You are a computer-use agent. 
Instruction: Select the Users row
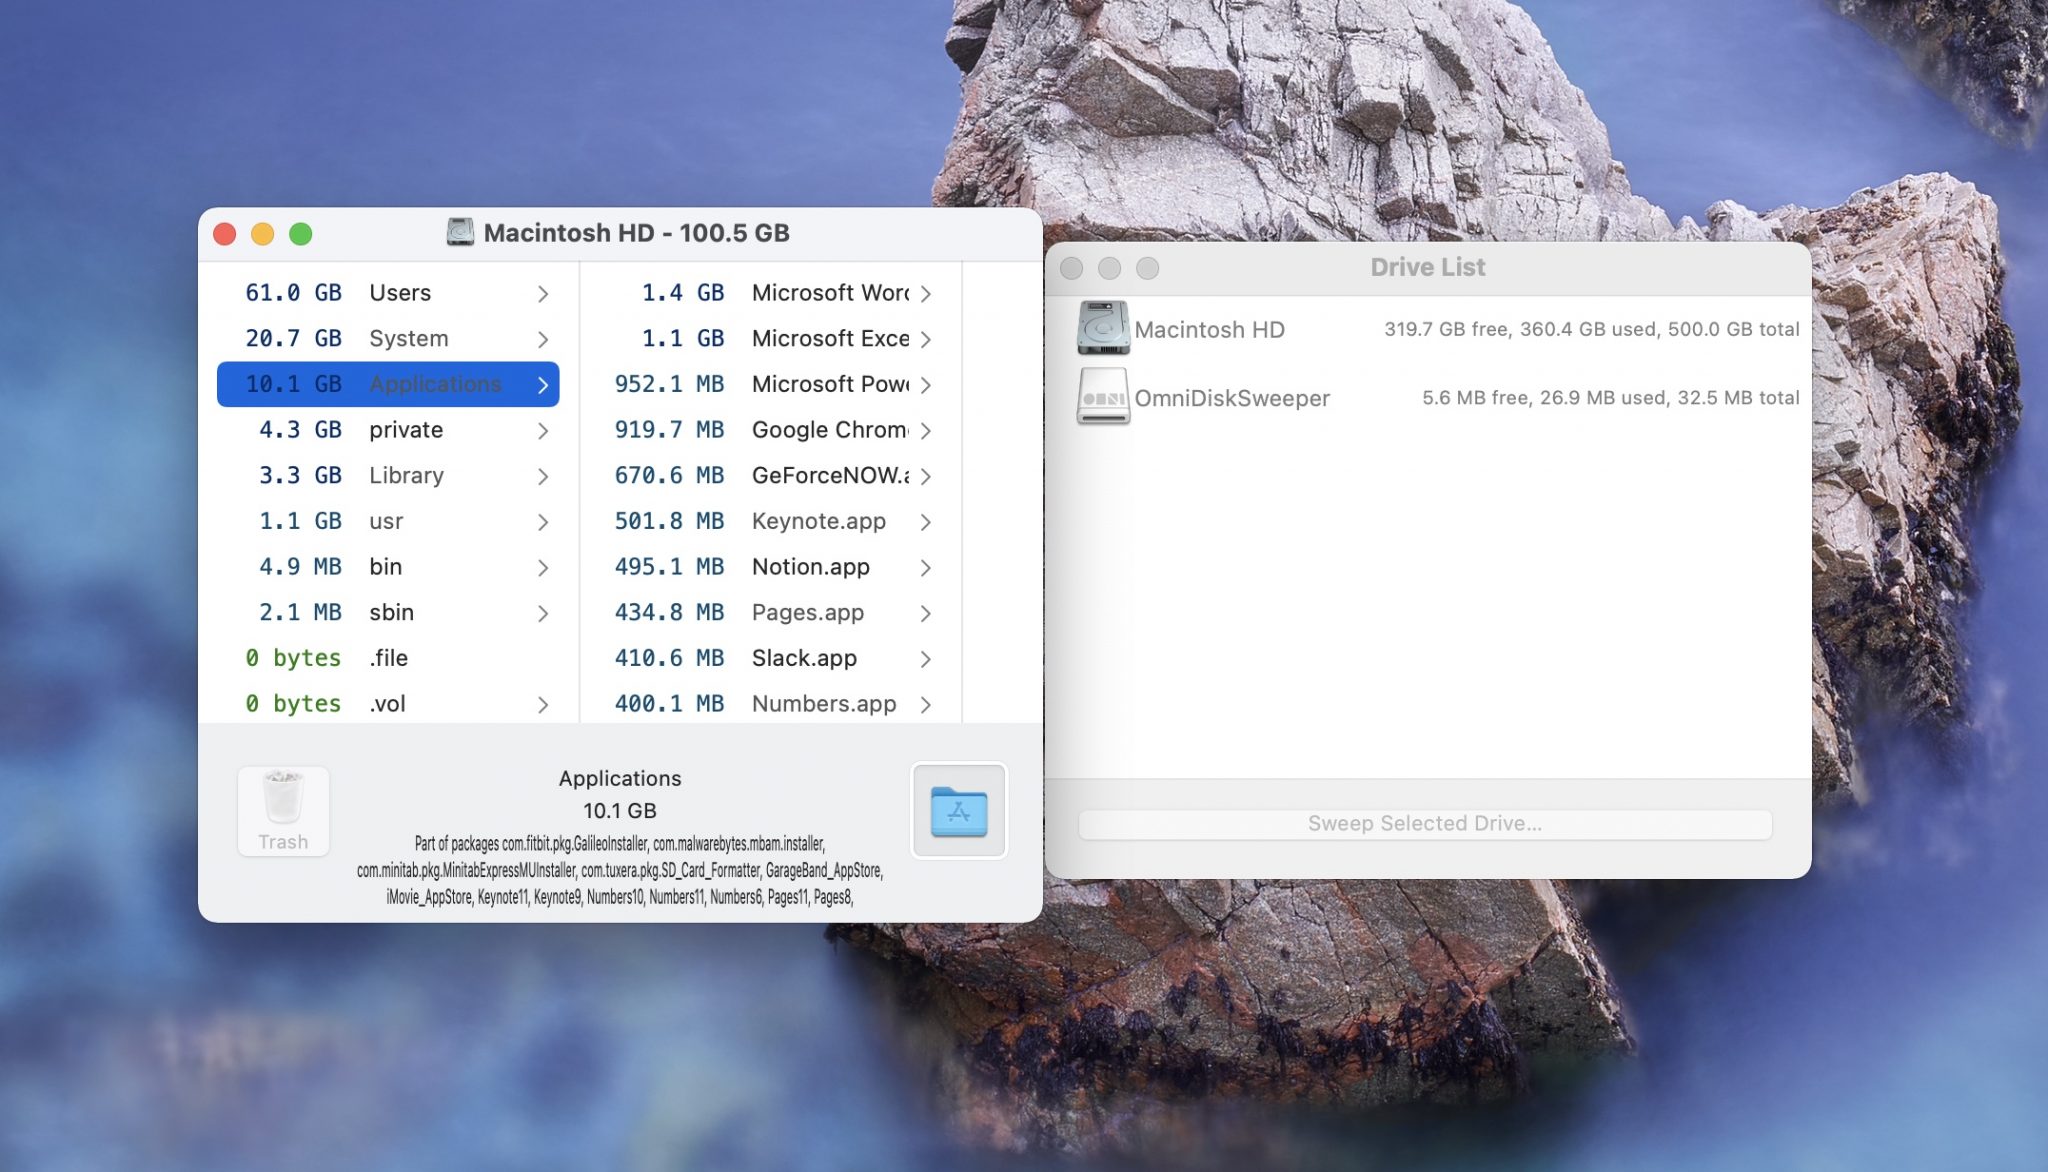pyautogui.click(x=388, y=293)
